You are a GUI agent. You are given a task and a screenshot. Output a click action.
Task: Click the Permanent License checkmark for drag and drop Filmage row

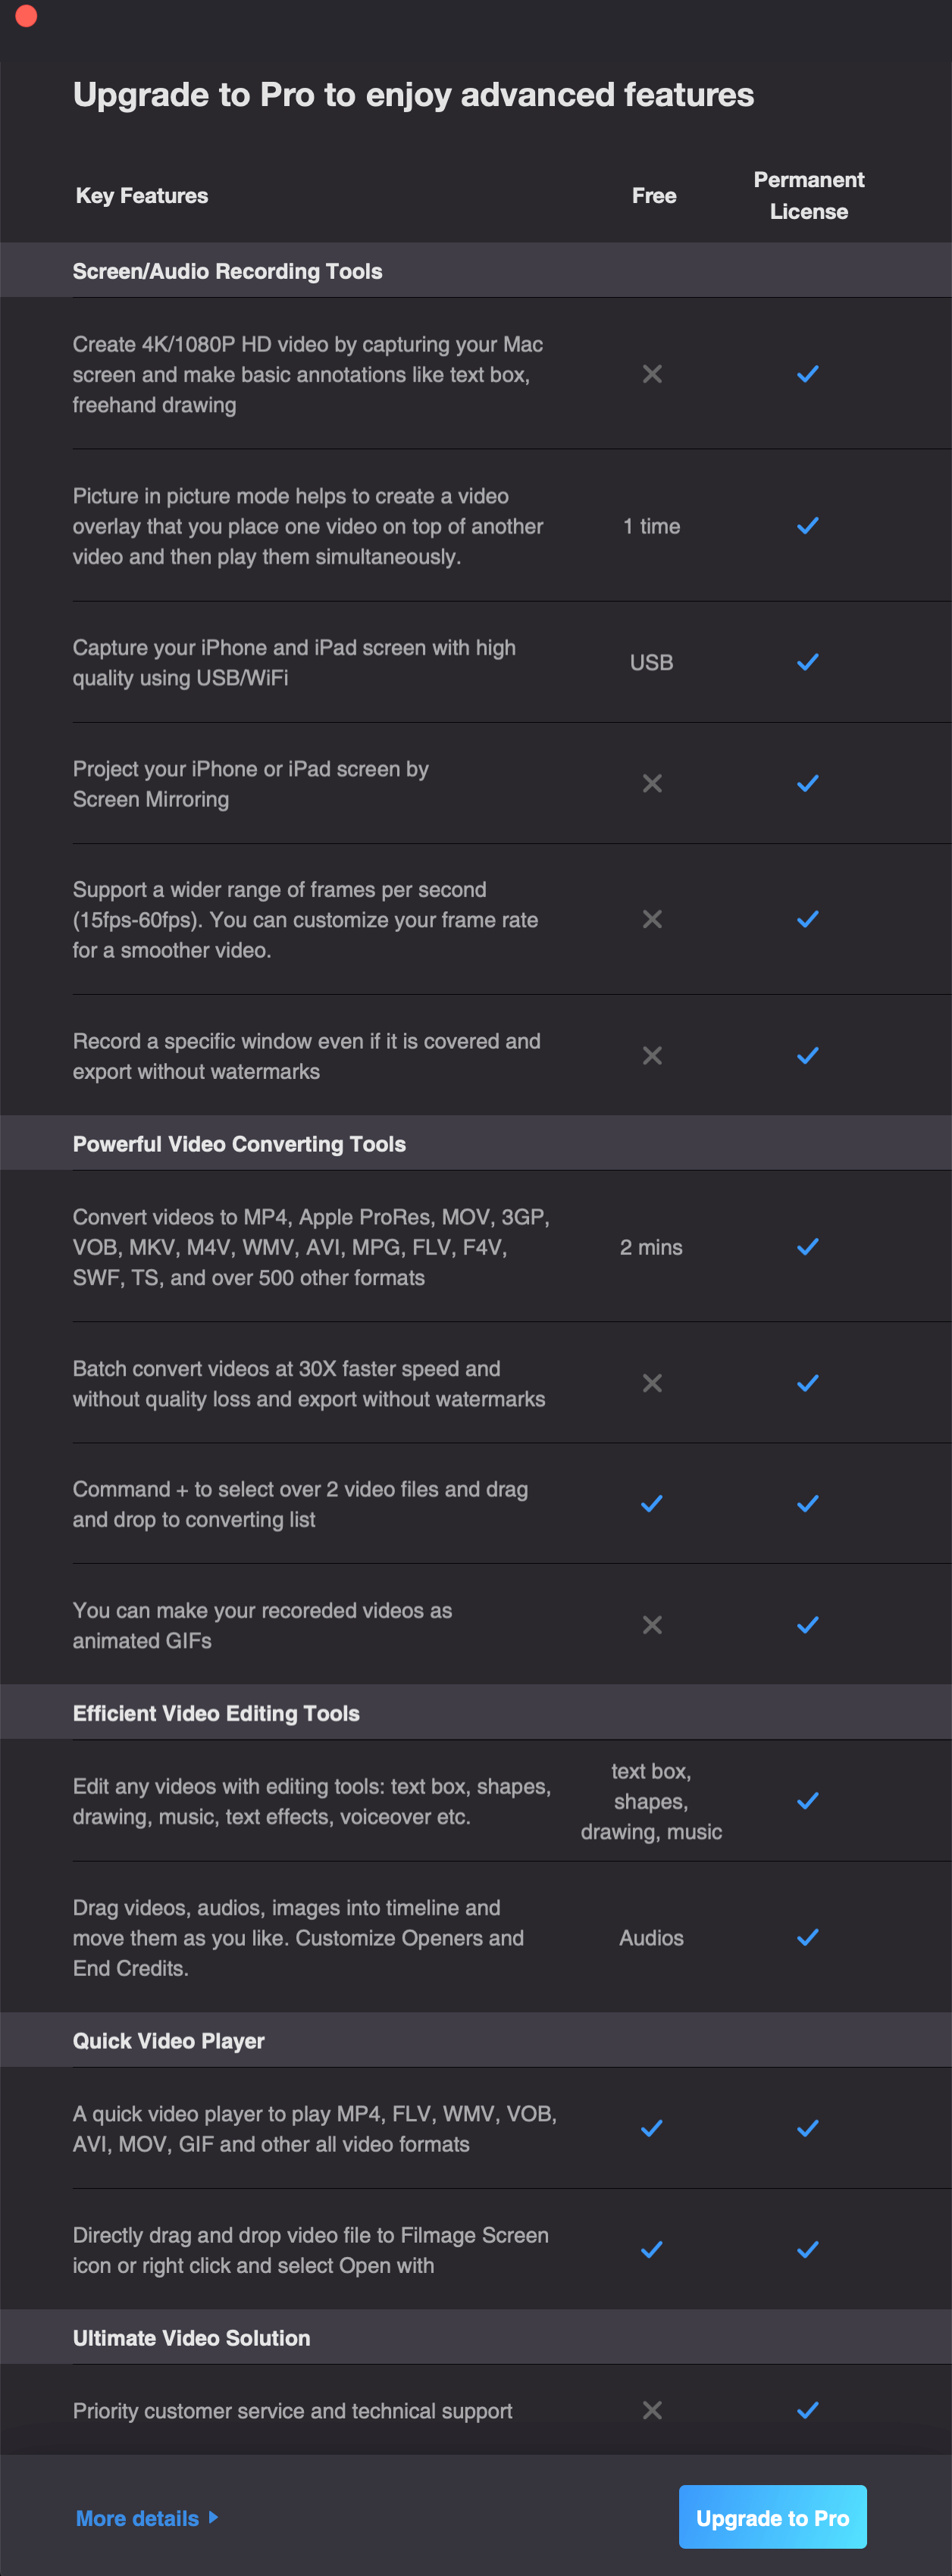[x=808, y=2249]
